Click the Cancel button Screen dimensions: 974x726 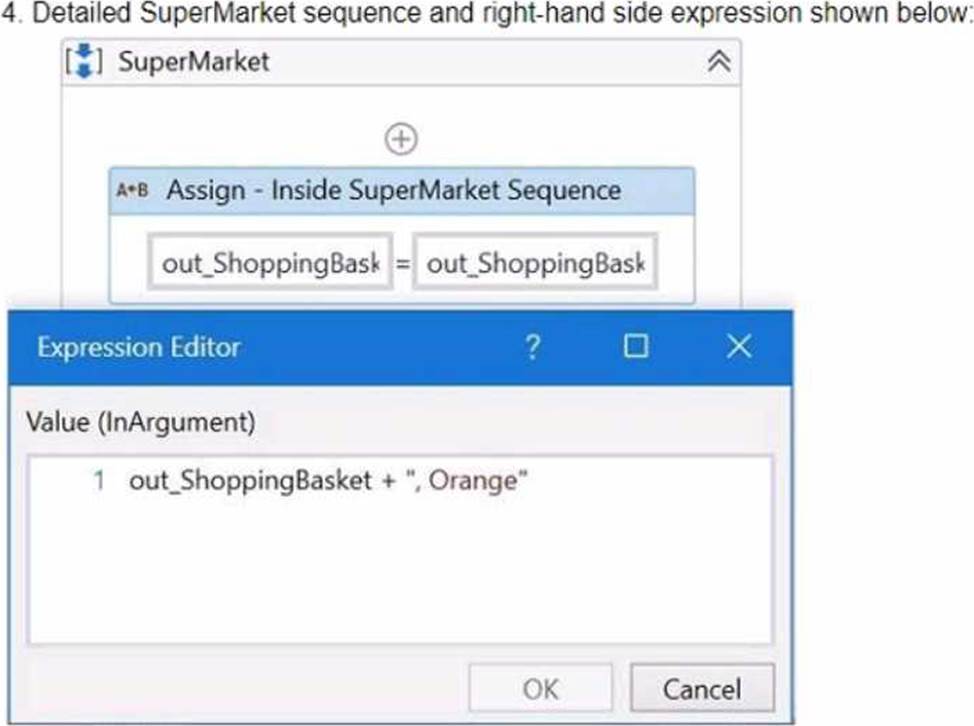(x=702, y=688)
